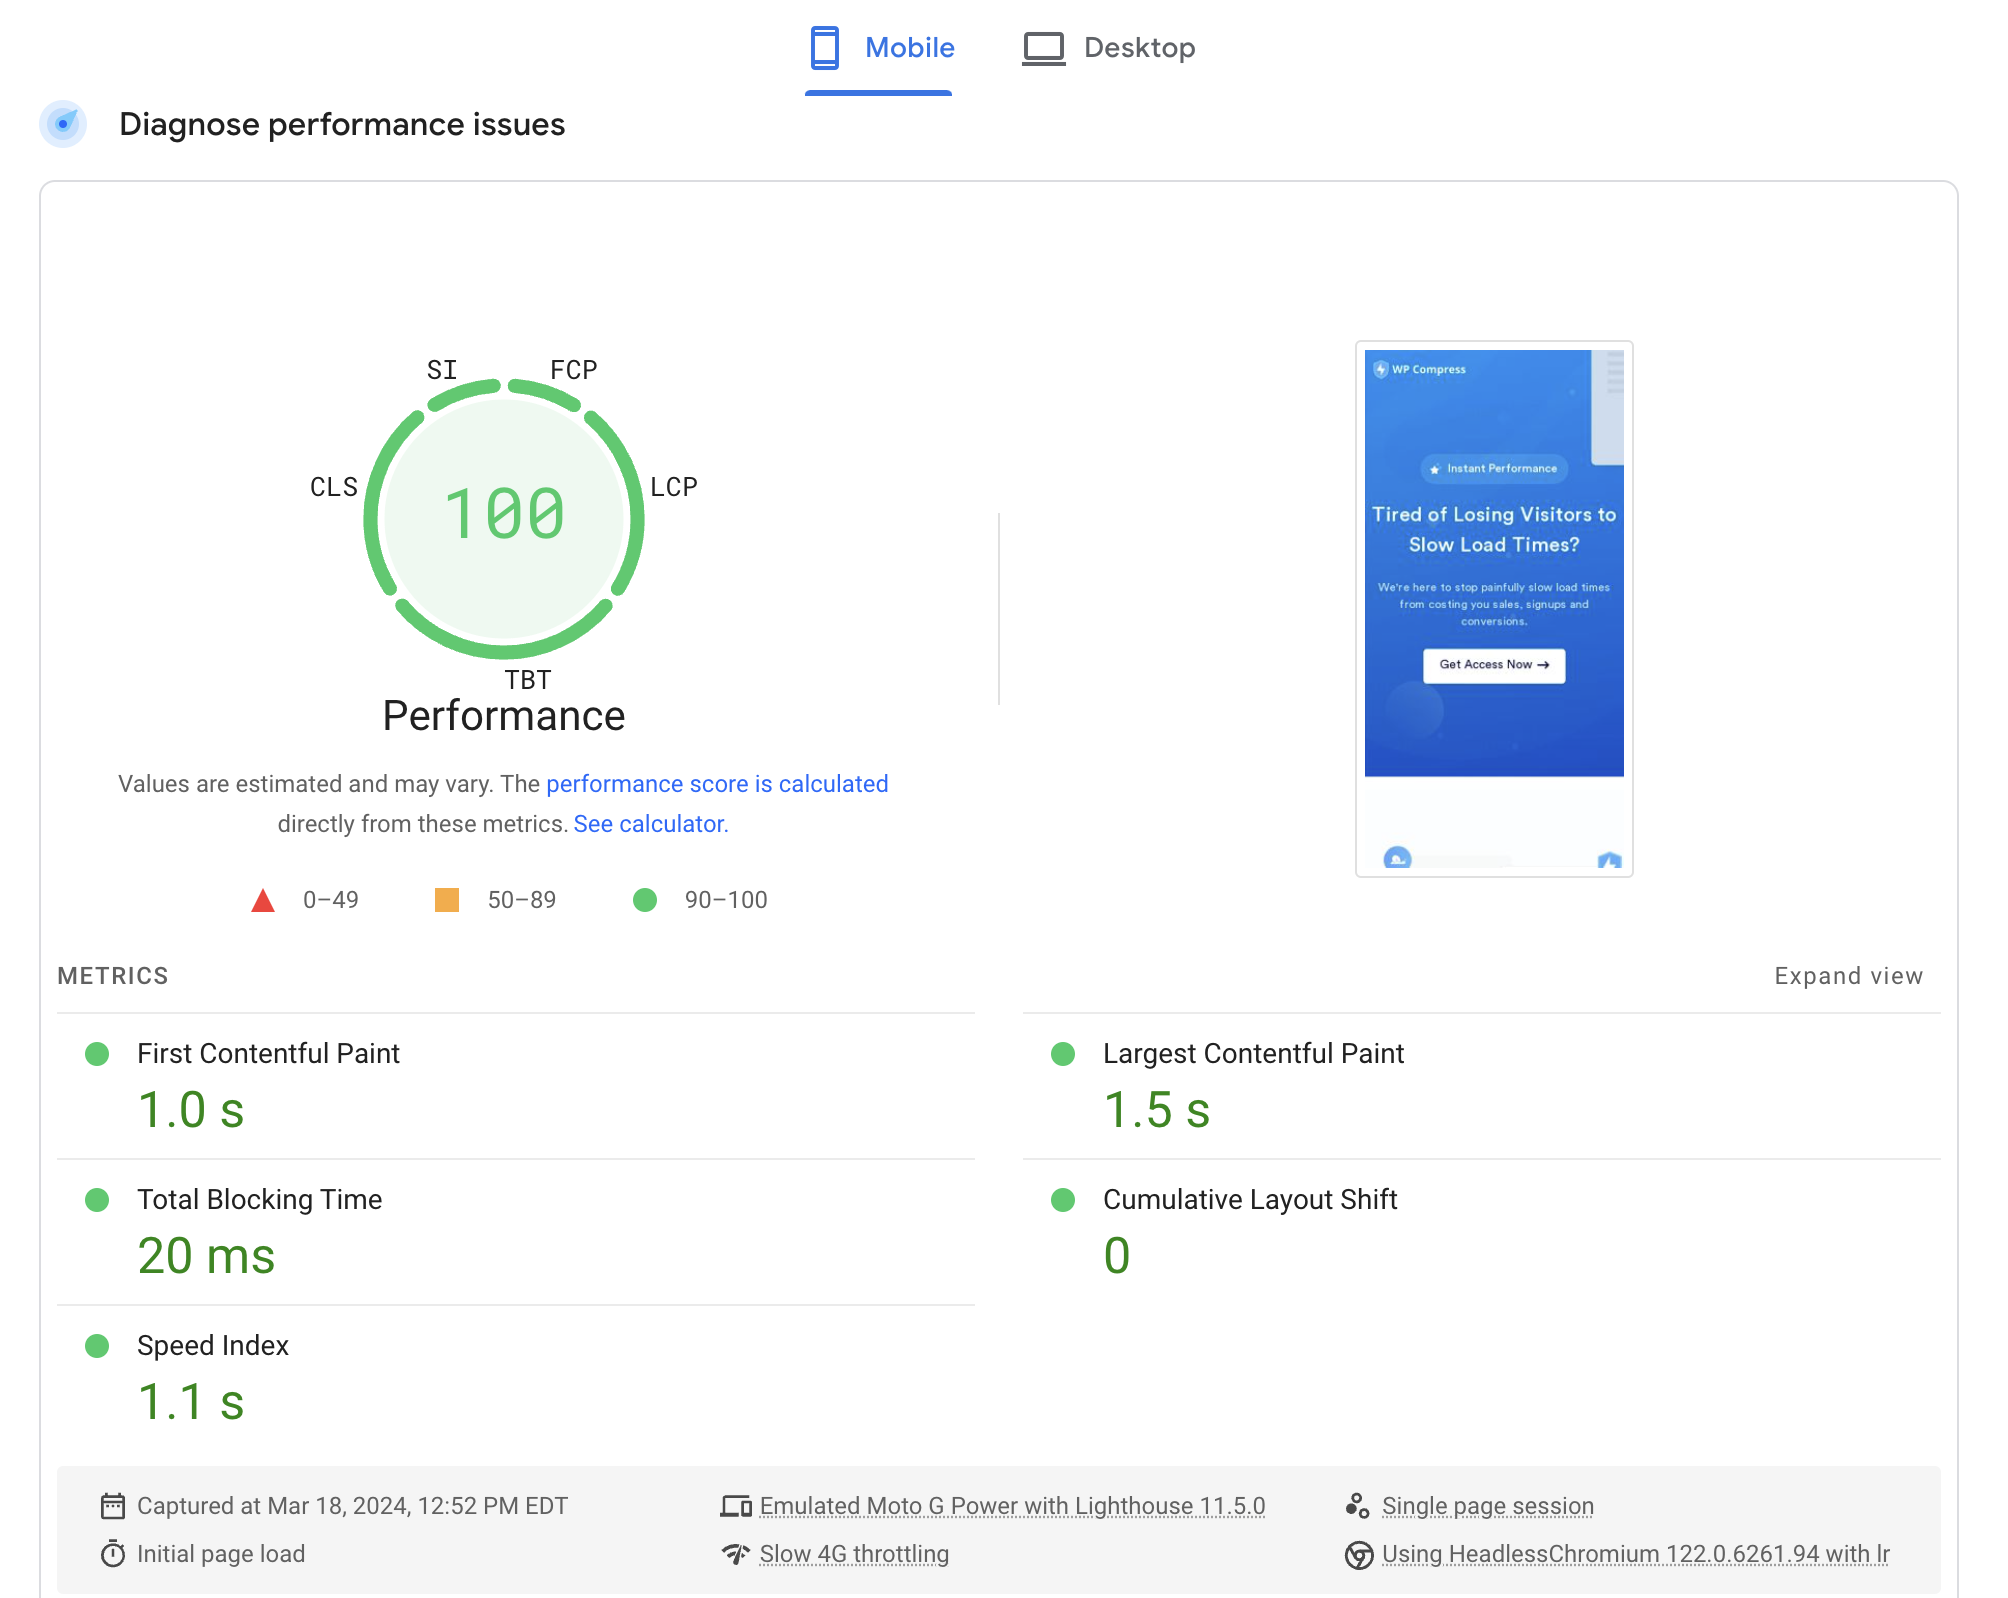
Task: Switch to the Mobile tab
Action: click(879, 48)
